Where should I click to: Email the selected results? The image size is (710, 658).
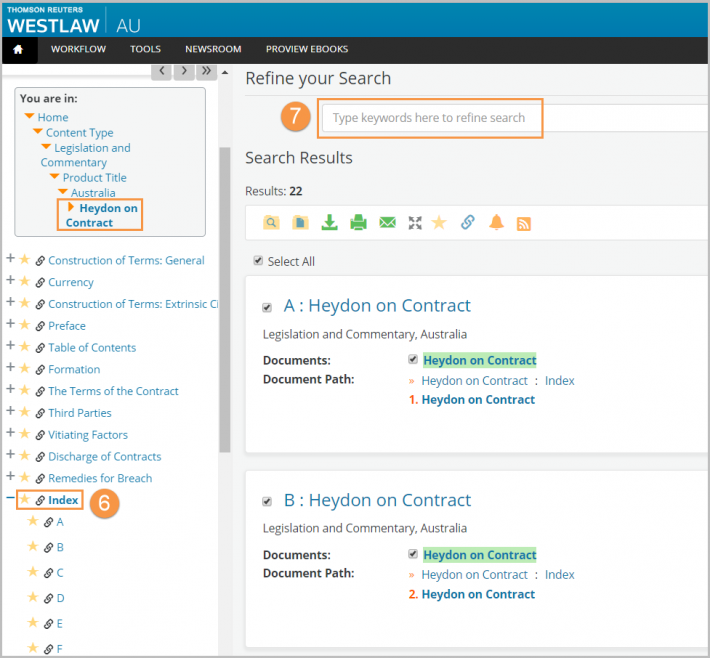(387, 222)
